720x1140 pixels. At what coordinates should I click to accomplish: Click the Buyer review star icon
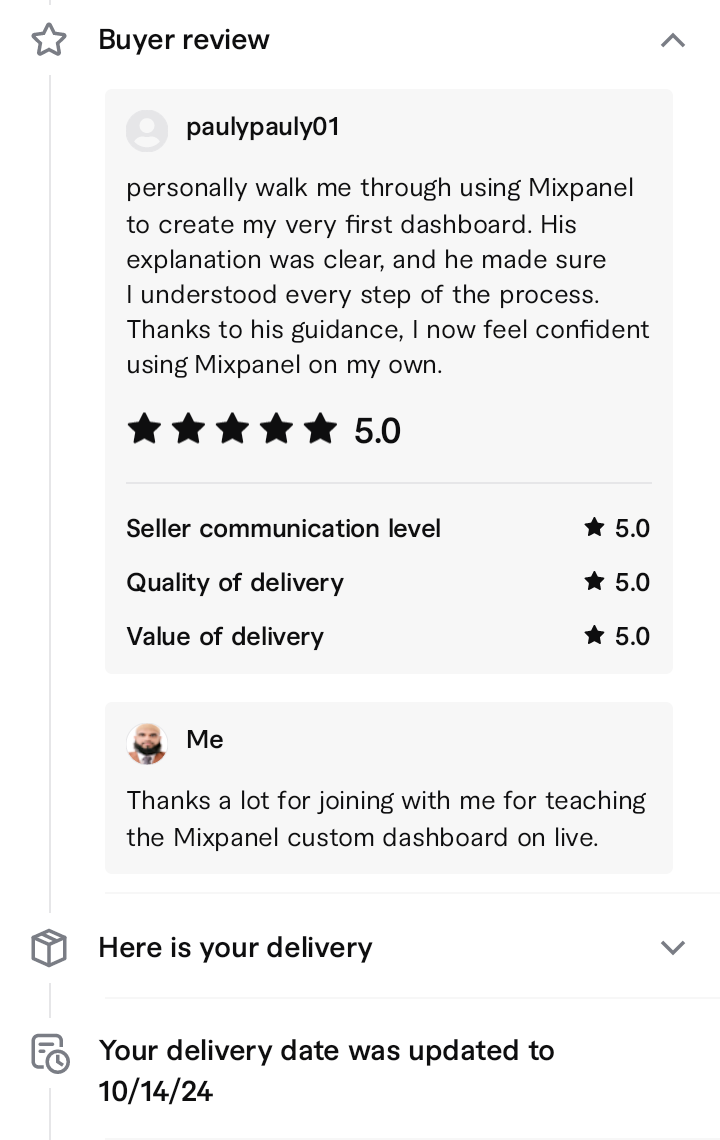tap(49, 40)
